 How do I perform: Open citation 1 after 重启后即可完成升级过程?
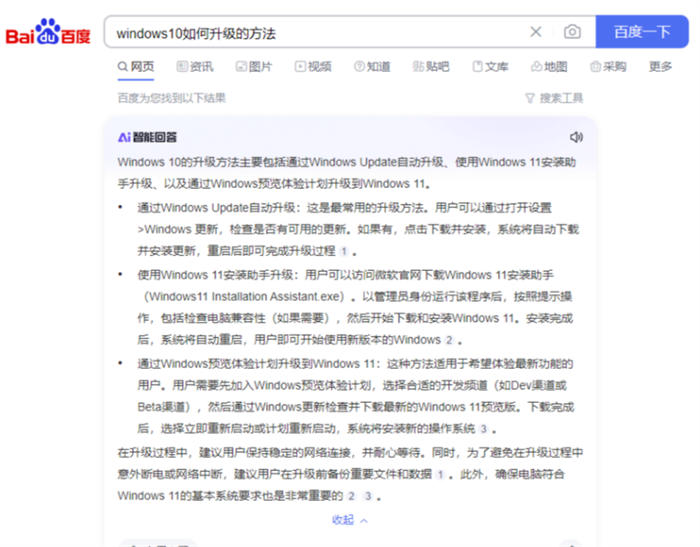point(344,251)
